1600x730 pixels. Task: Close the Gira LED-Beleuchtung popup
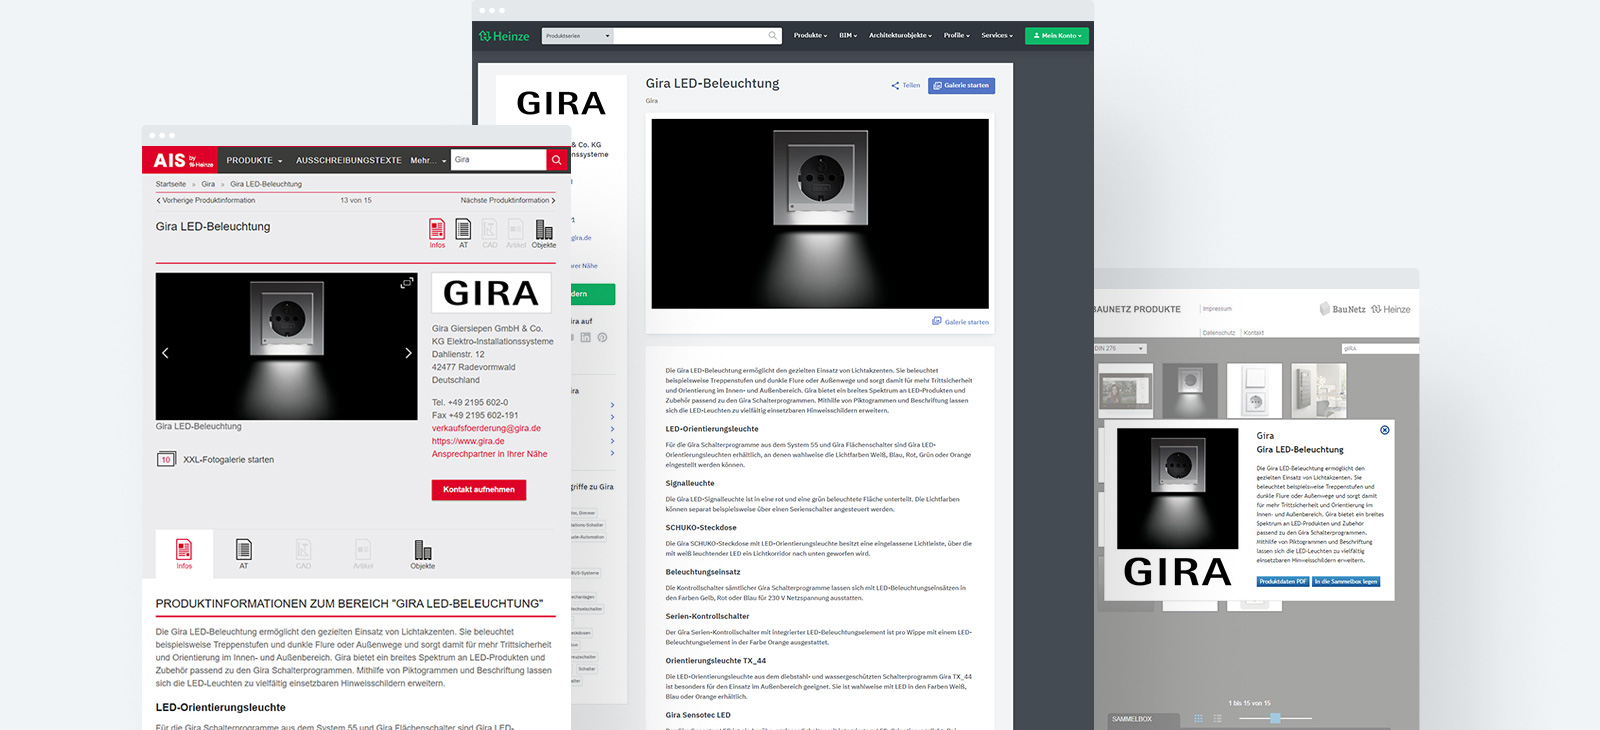point(1385,430)
